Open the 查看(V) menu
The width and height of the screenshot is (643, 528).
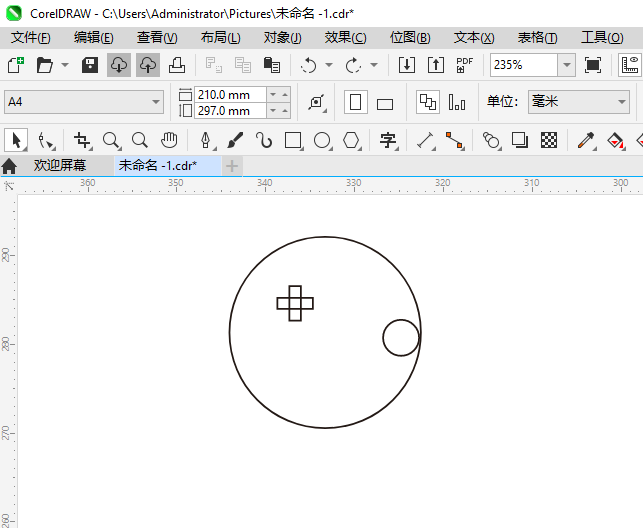coord(157,38)
